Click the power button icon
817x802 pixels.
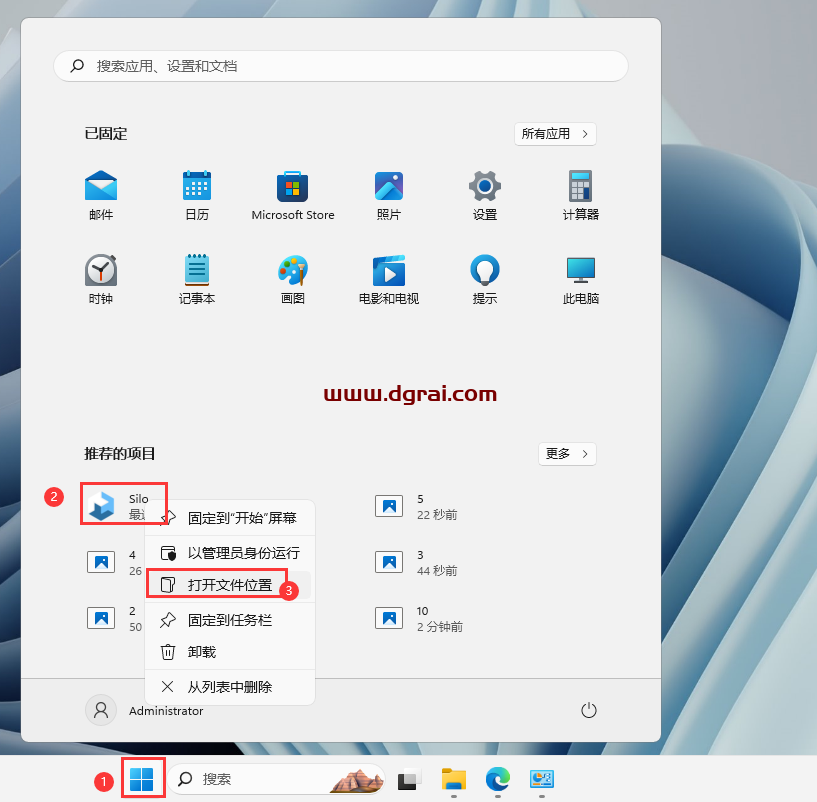point(588,710)
